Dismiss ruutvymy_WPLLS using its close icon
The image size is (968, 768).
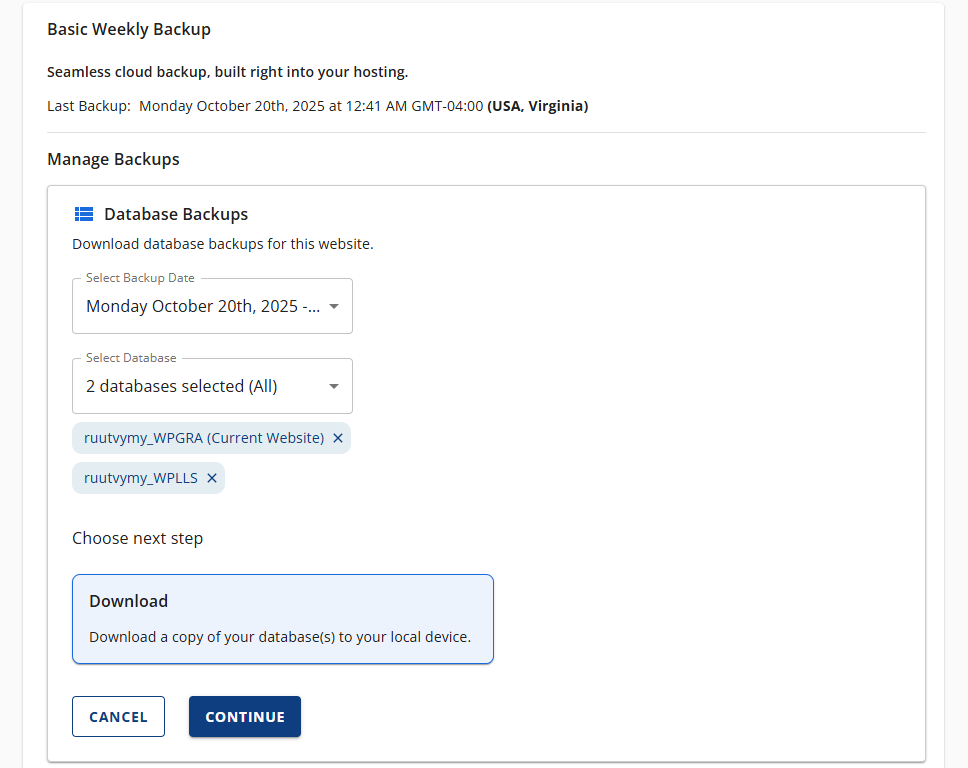pyautogui.click(x=212, y=477)
